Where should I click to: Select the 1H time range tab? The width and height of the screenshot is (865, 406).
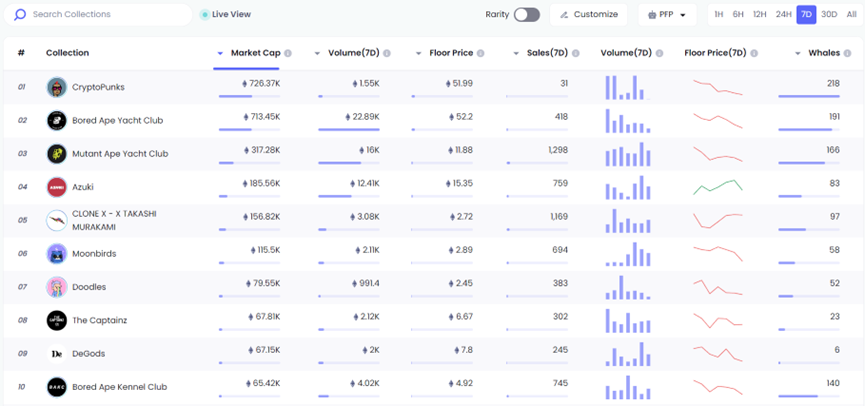coord(718,15)
